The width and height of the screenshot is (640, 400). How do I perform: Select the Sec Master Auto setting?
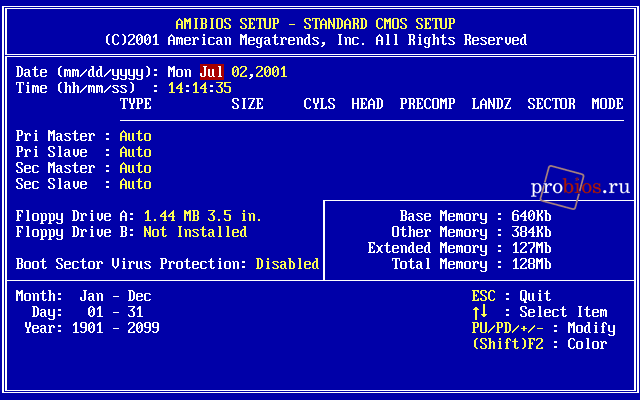[136, 168]
